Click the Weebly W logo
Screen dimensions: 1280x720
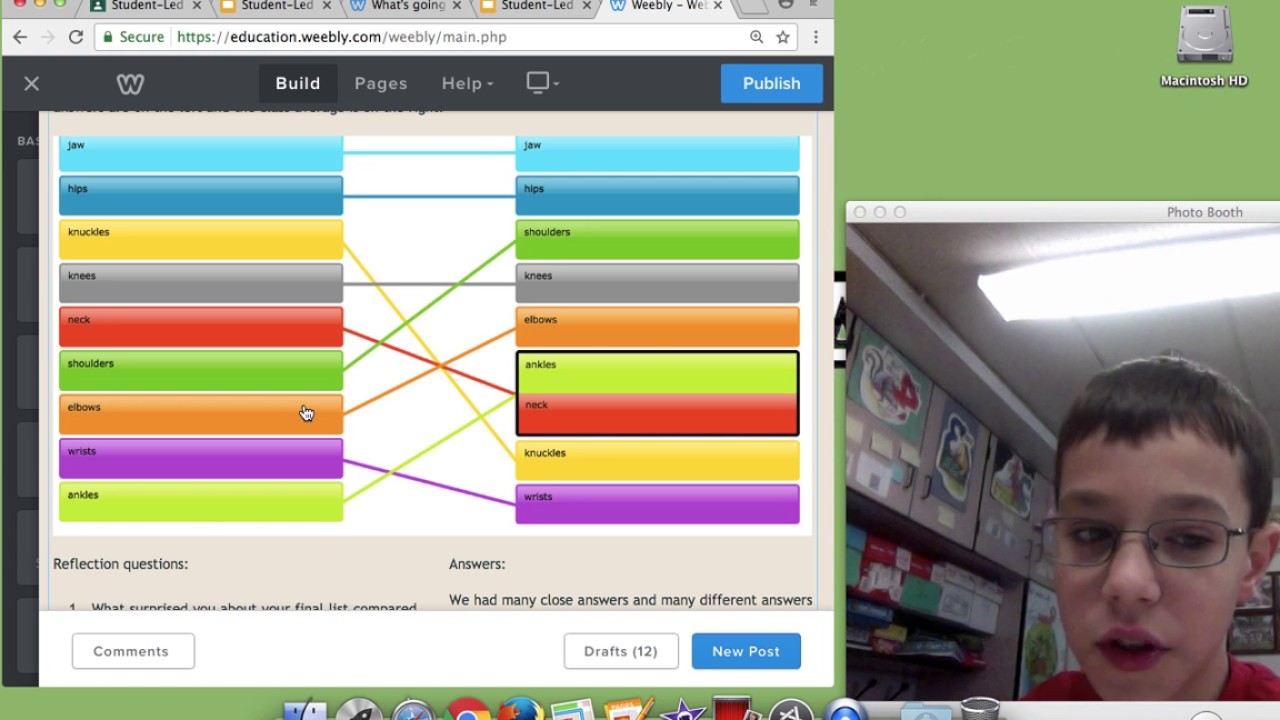pos(130,83)
